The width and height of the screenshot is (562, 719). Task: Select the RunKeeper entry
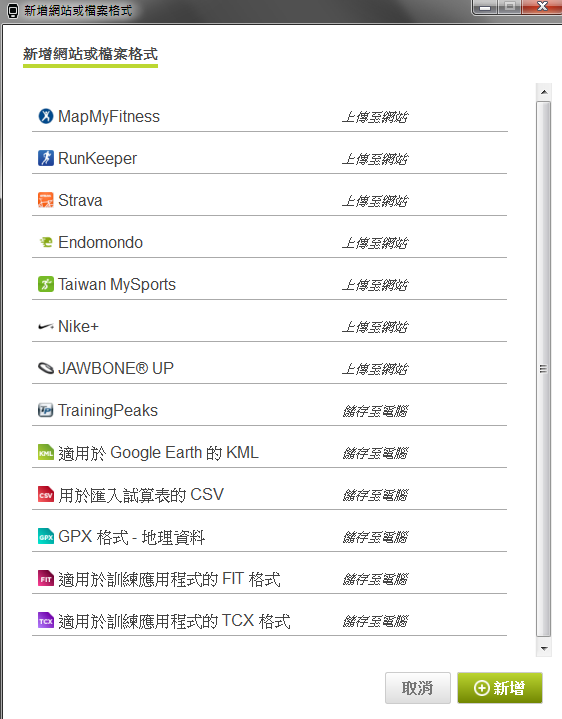pyautogui.click(x=97, y=159)
